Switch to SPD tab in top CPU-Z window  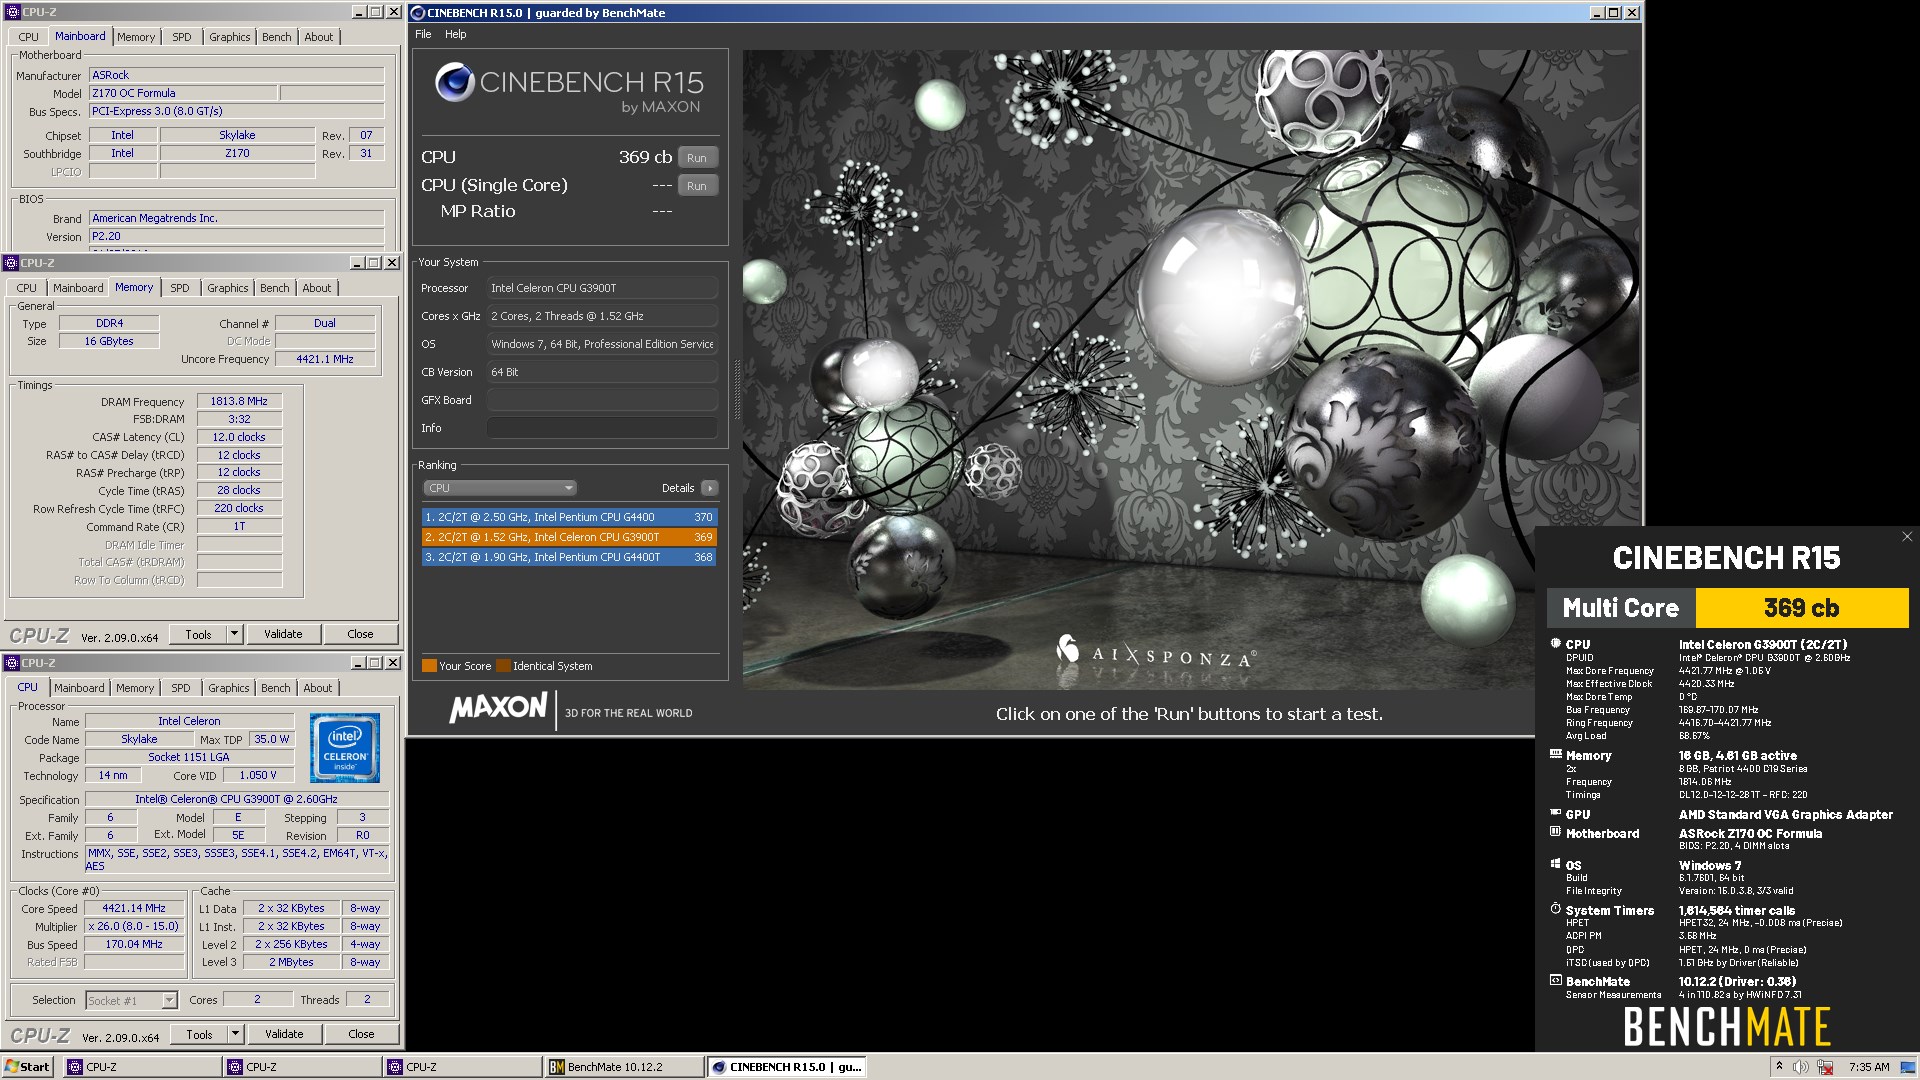[x=181, y=37]
